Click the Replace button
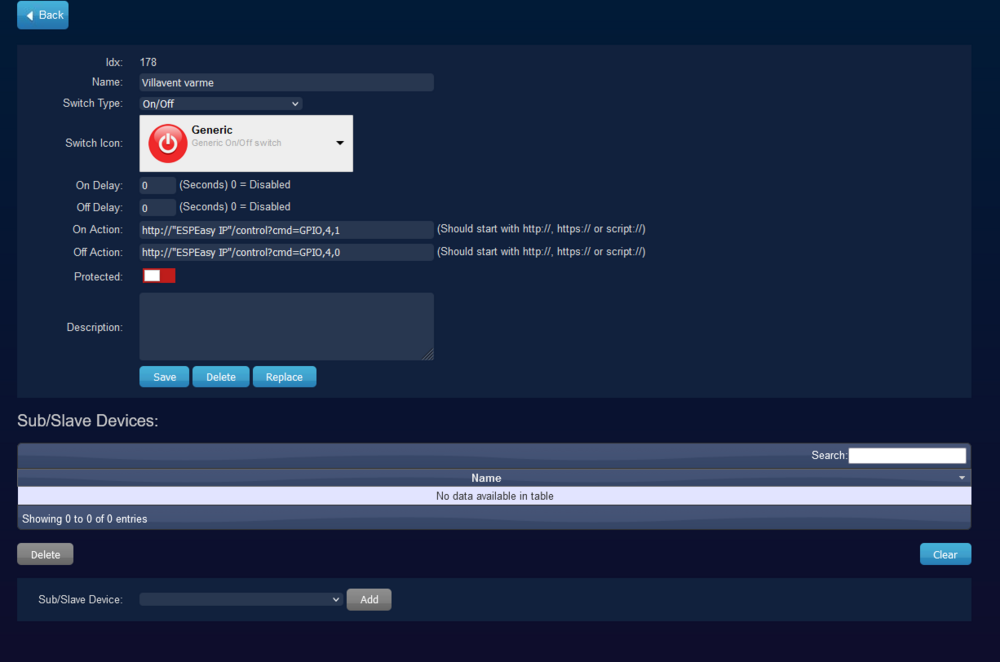This screenshot has width=1000, height=662. [x=284, y=377]
